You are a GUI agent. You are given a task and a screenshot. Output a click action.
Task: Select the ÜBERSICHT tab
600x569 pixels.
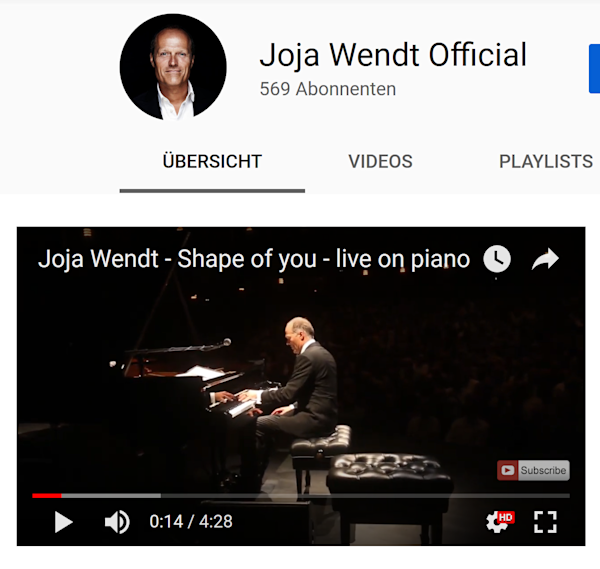(x=212, y=161)
